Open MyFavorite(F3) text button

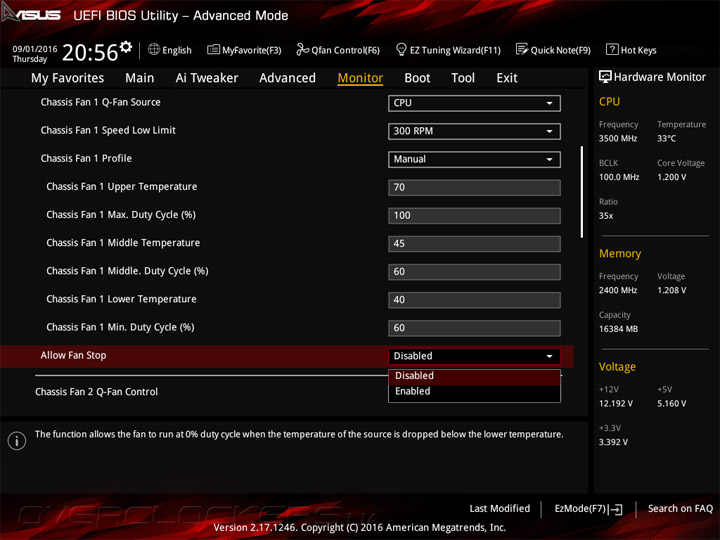[x=252, y=50]
